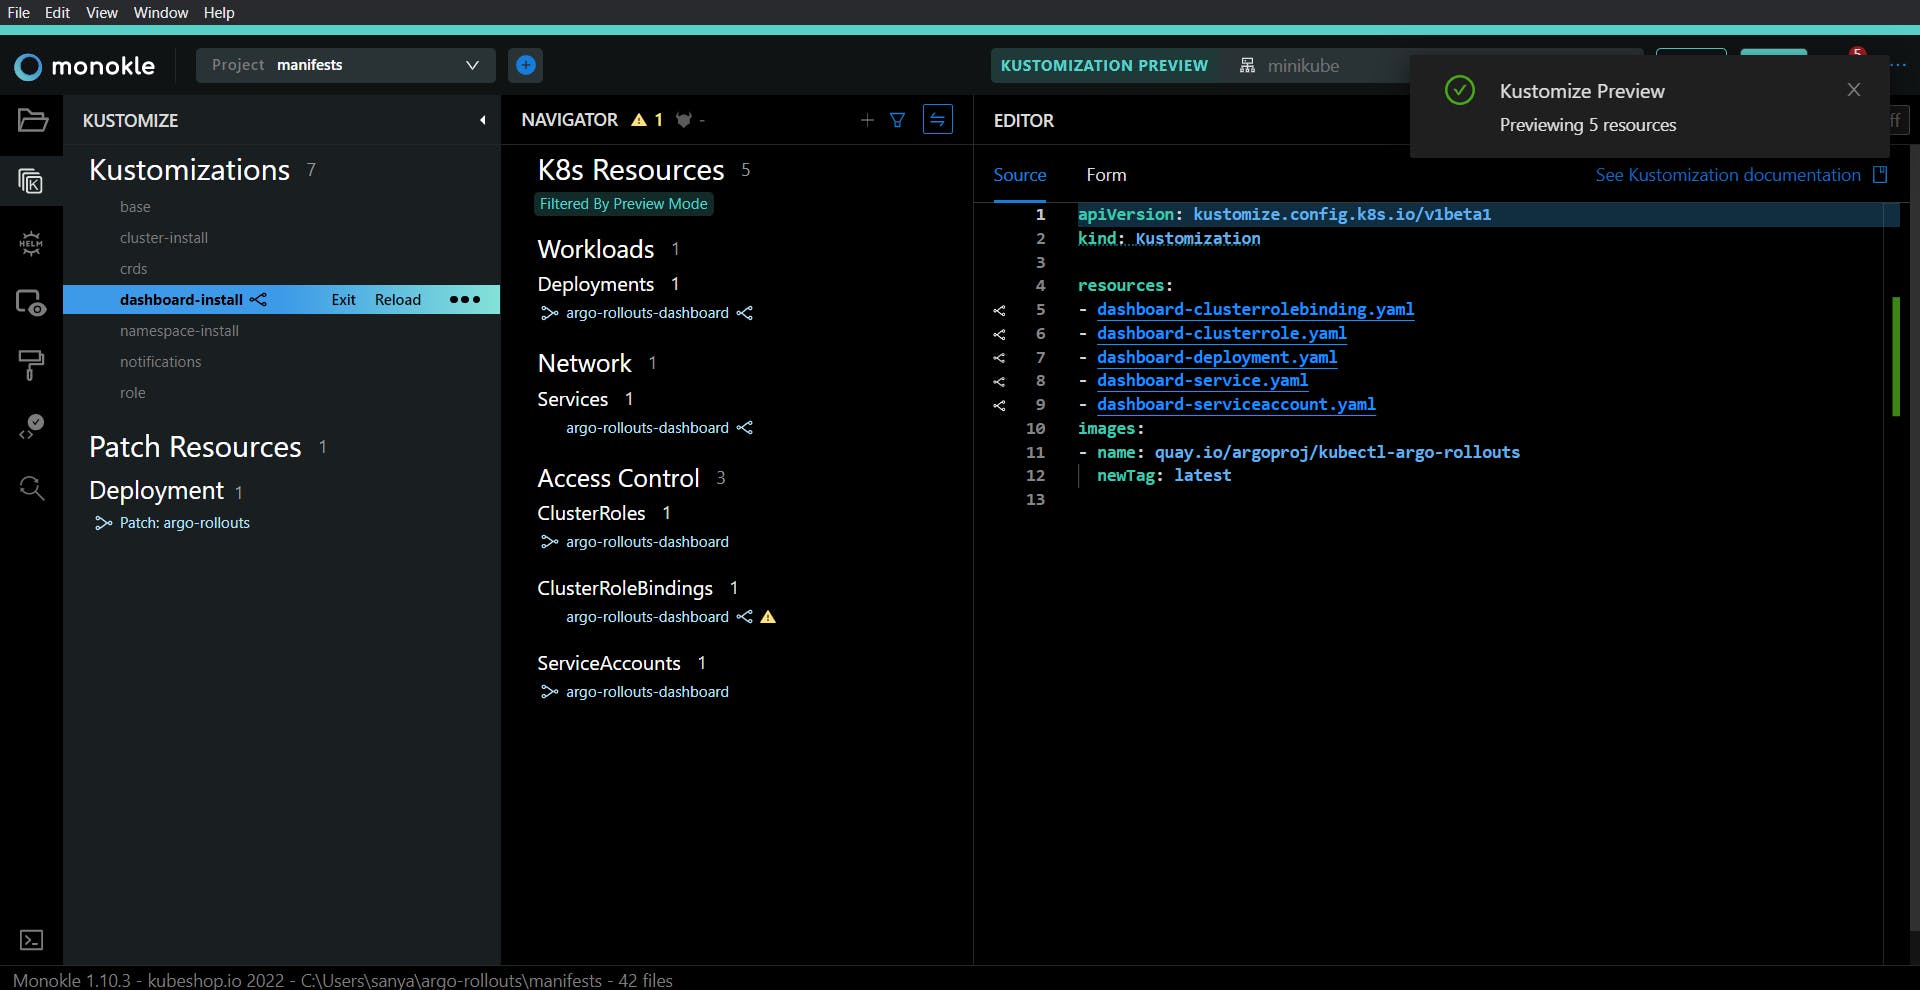Open dashboard-serviceaccount.yaml link in editor
1920x990 pixels.
coord(1236,404)
